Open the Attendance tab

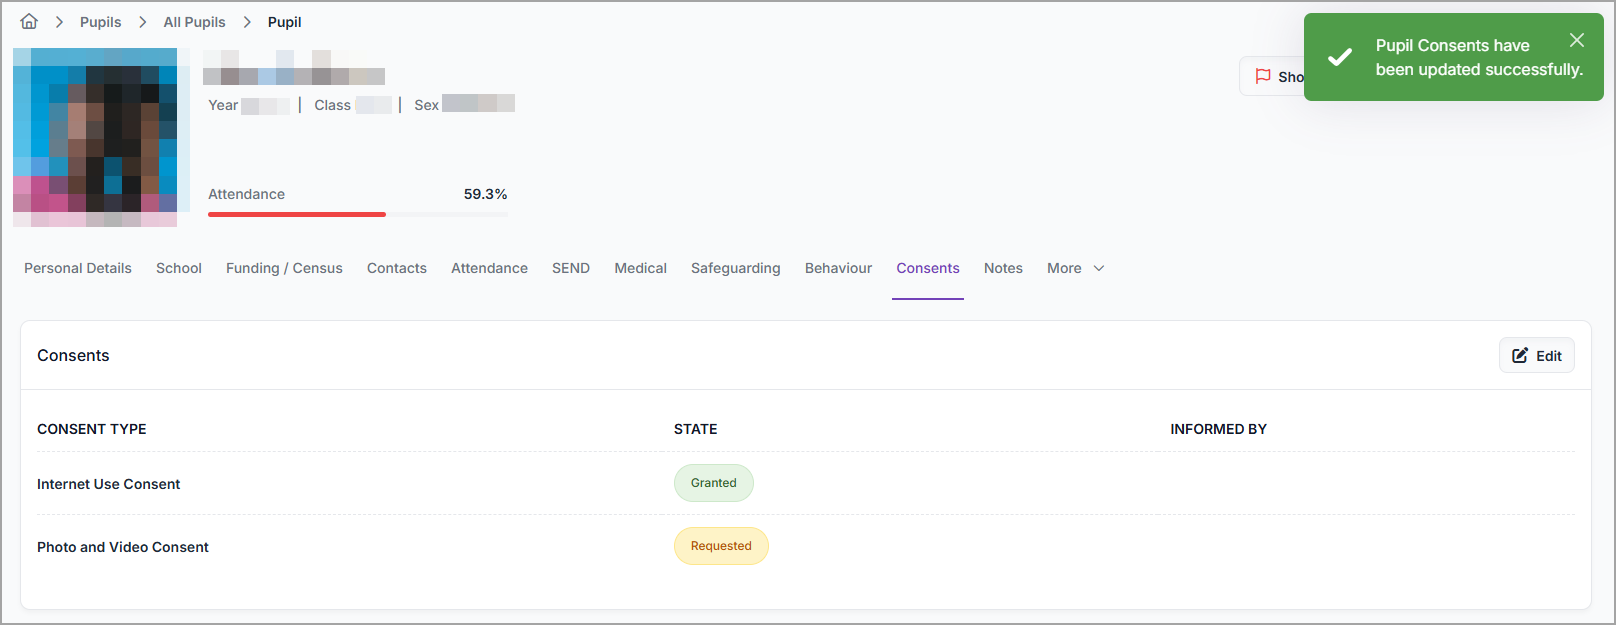tap(489, 268)
